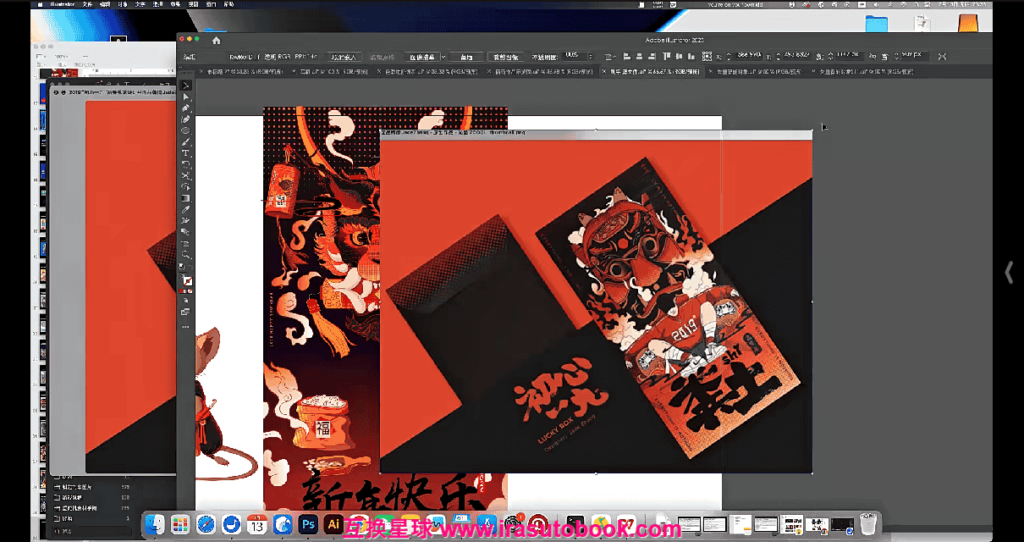This screenshot has height=542, width=1024.
Task: Open Photoshop from the Dock
Action: [x=308, y=524]
